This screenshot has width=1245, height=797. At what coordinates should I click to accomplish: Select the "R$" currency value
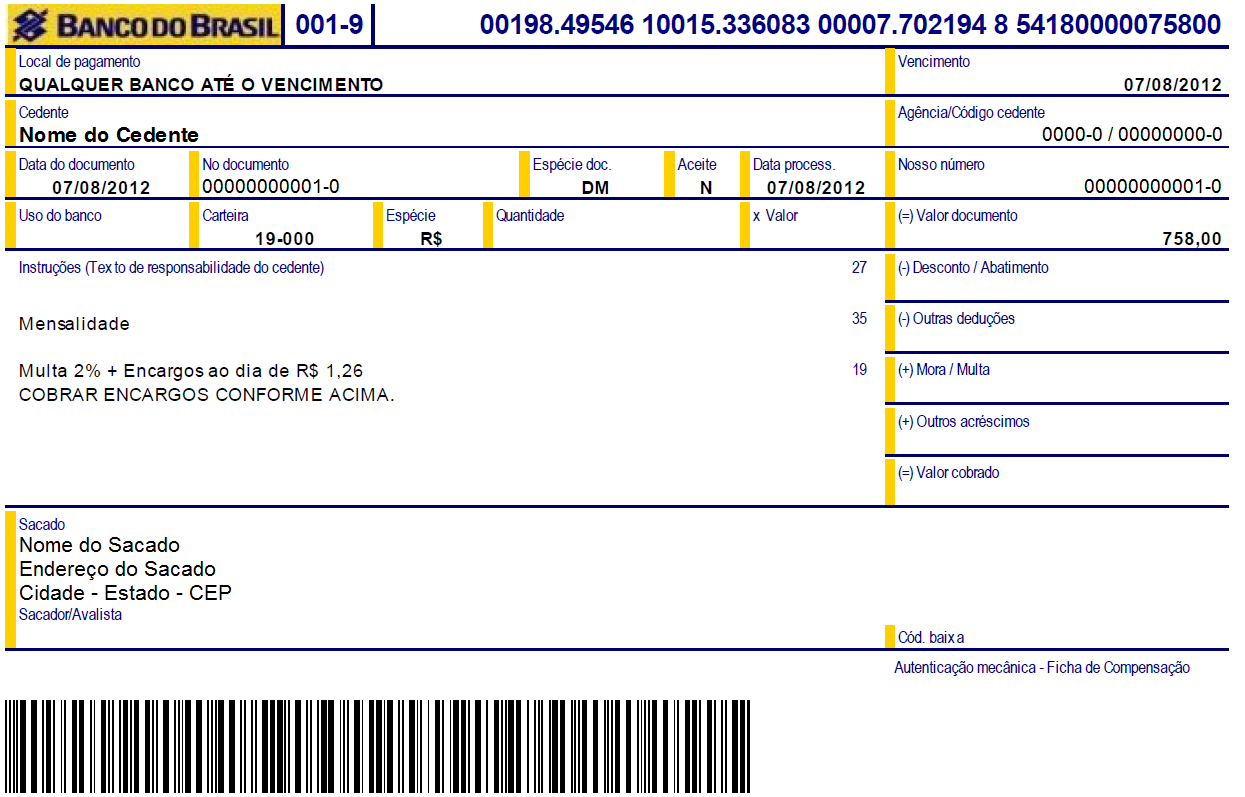pyautogui.click(x=432, y=238)
